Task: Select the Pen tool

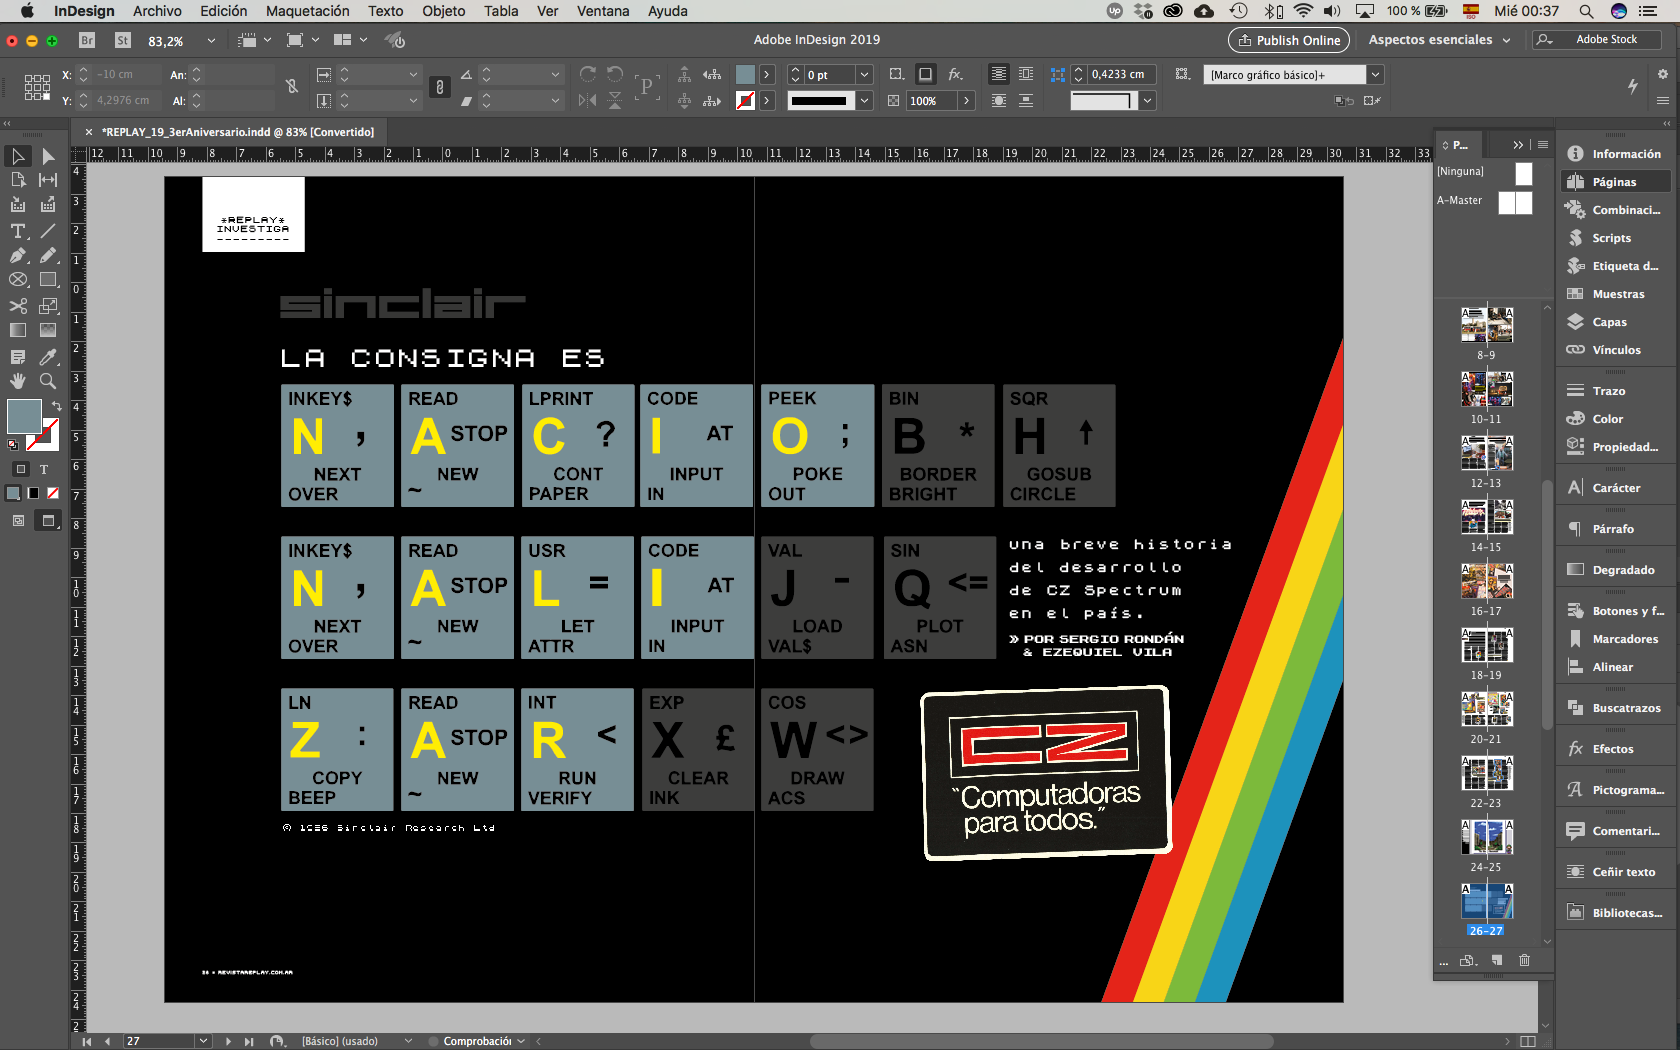Action: pos(18,255)
